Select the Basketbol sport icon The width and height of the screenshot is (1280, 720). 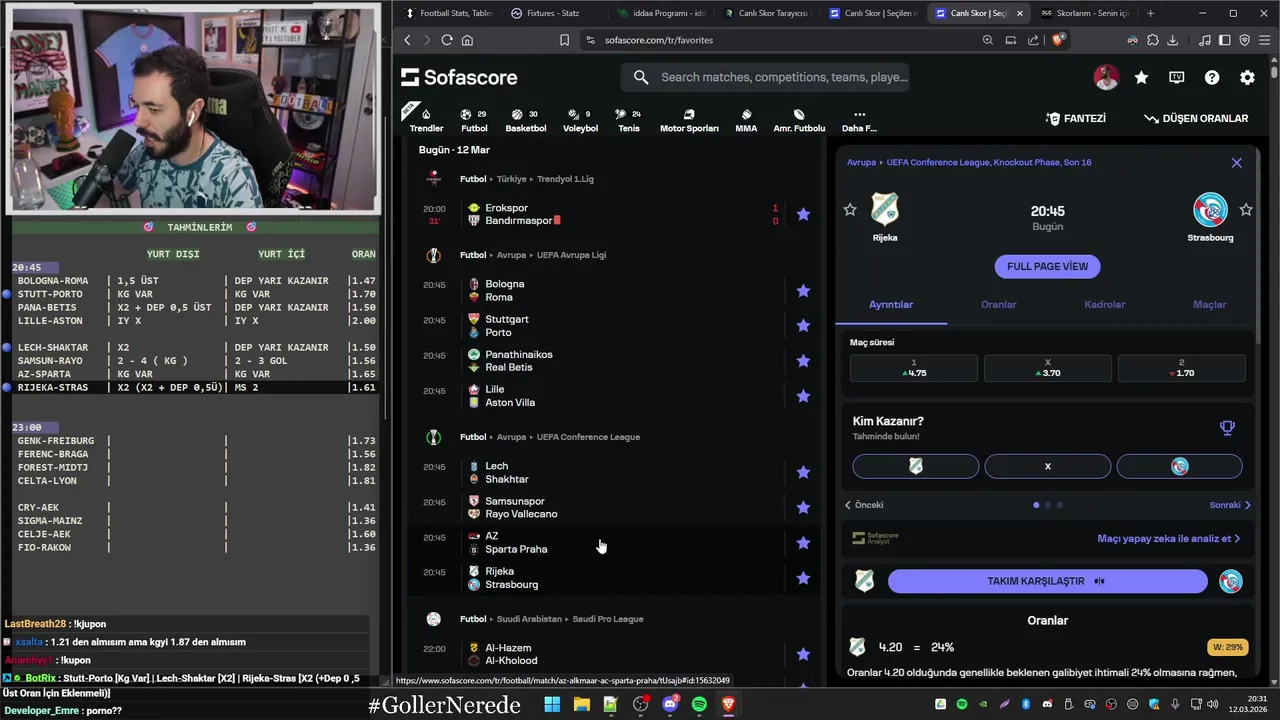(x=526, y=120)
